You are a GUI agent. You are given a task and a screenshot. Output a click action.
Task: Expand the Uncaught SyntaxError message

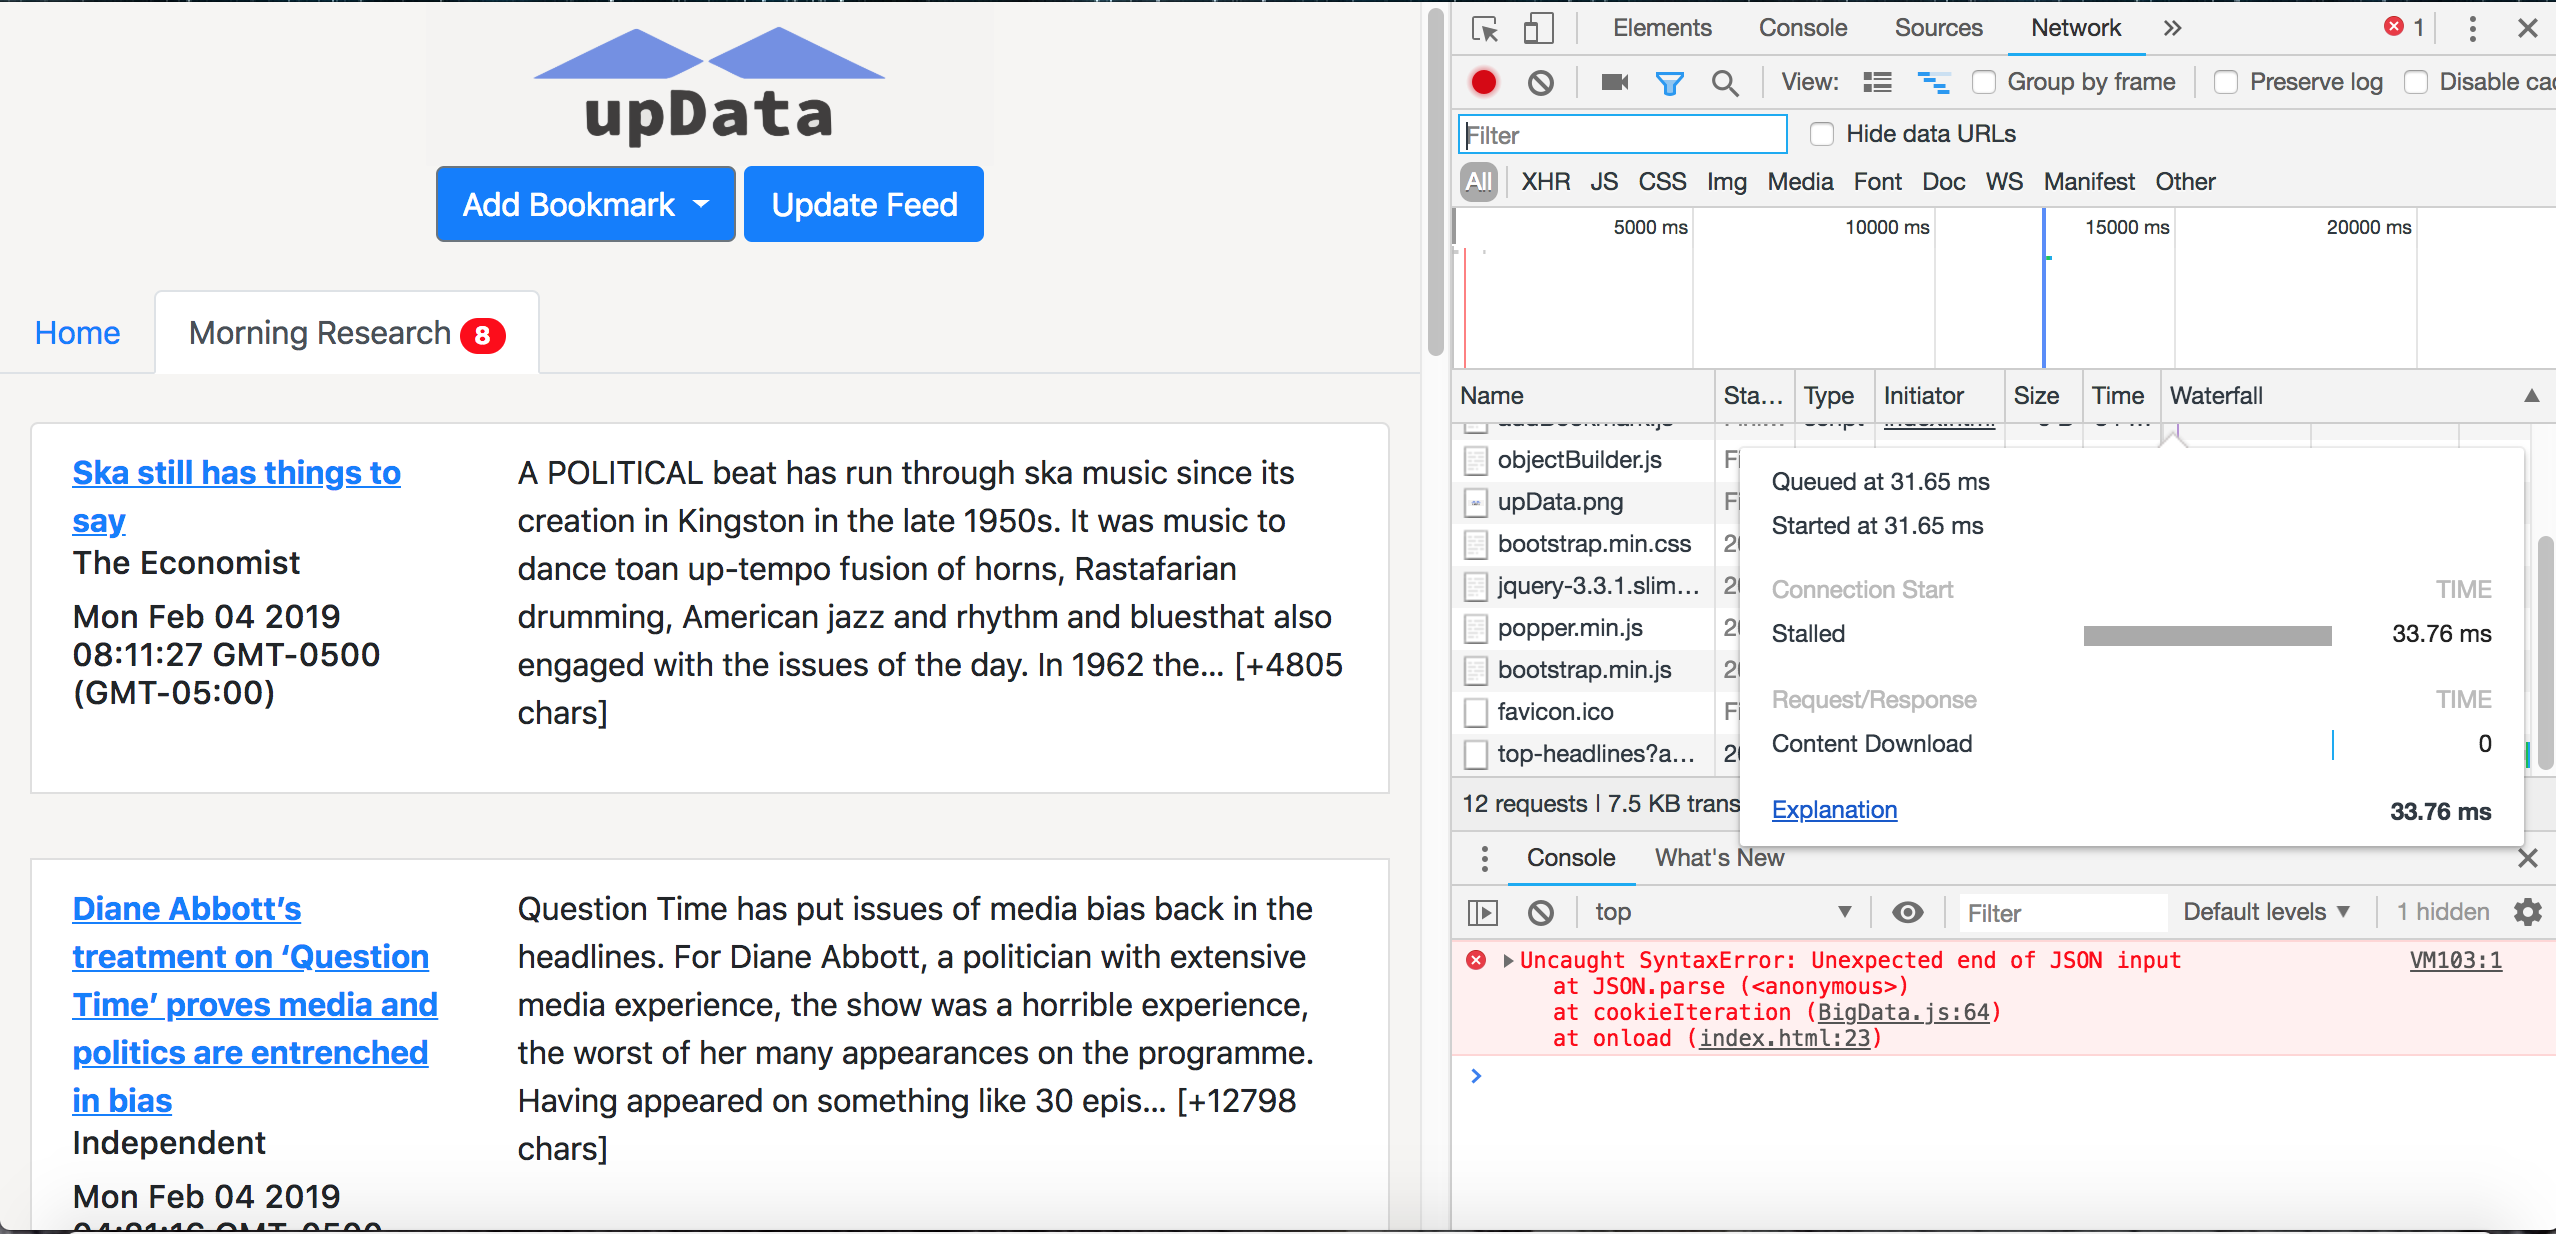click(x=1508, y=961)
